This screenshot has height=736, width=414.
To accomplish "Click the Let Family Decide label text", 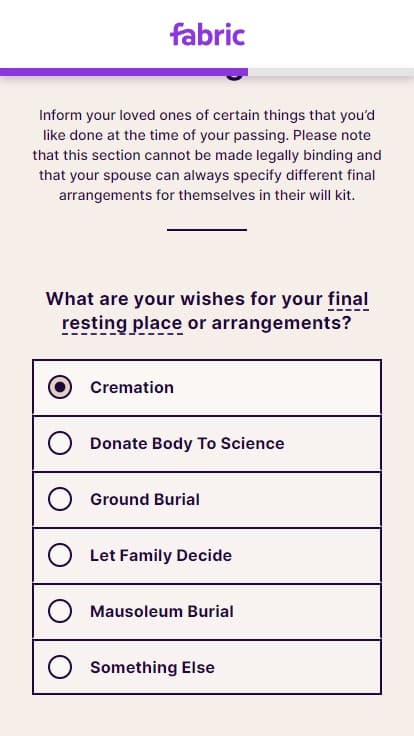I will tap(161, 555).
